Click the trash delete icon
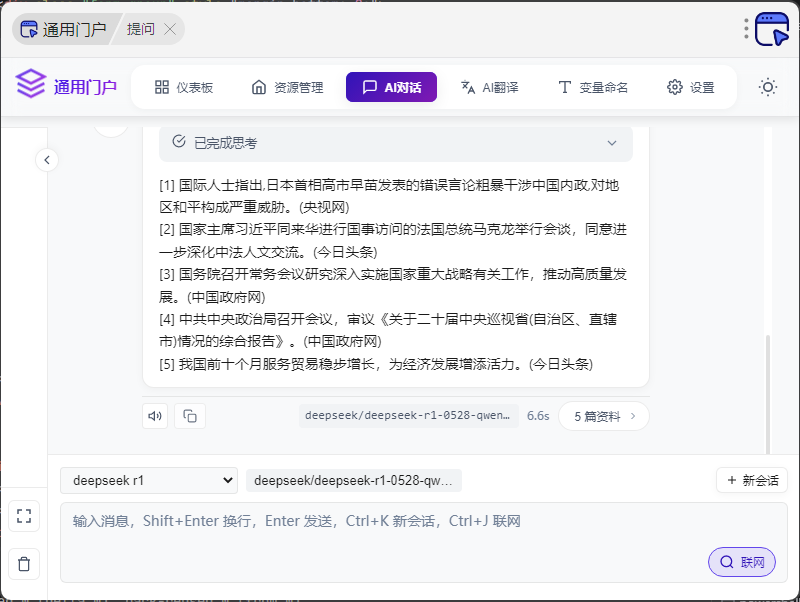 [25, 564]
